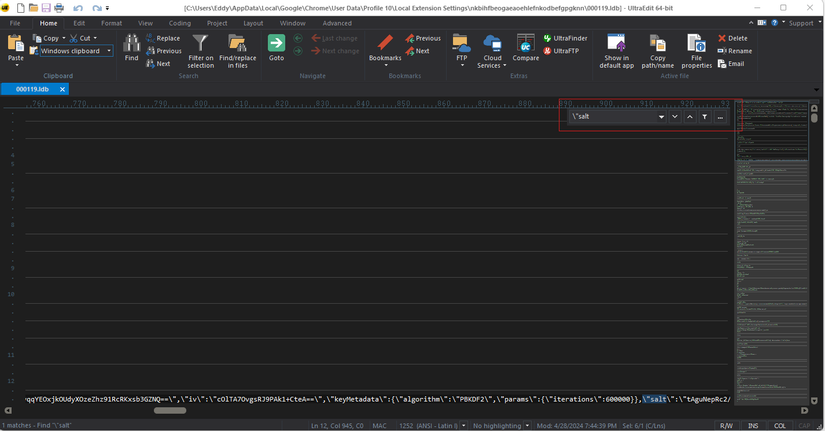This screenshot has width=825, height=431.
Task: Click the blue help question icon
Action: click(x=774, y=23)
